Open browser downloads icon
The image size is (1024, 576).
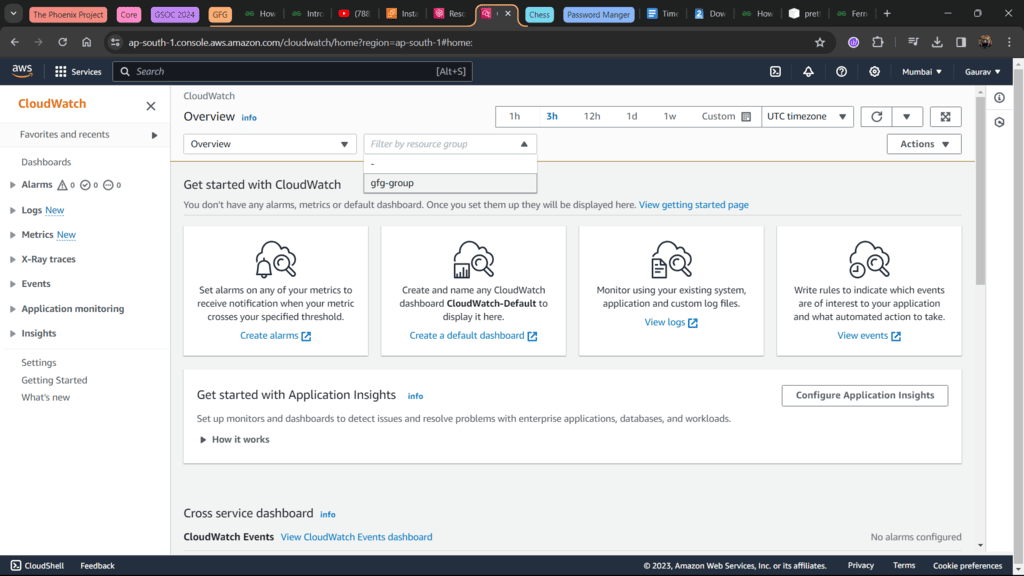click(x=936, y=42)
